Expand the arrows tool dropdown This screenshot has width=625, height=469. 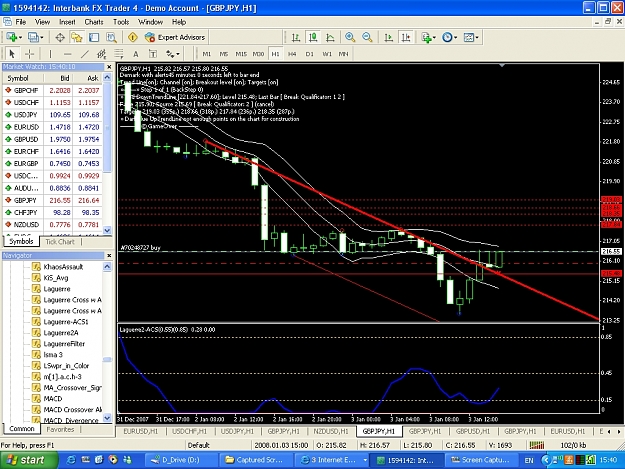178,54
